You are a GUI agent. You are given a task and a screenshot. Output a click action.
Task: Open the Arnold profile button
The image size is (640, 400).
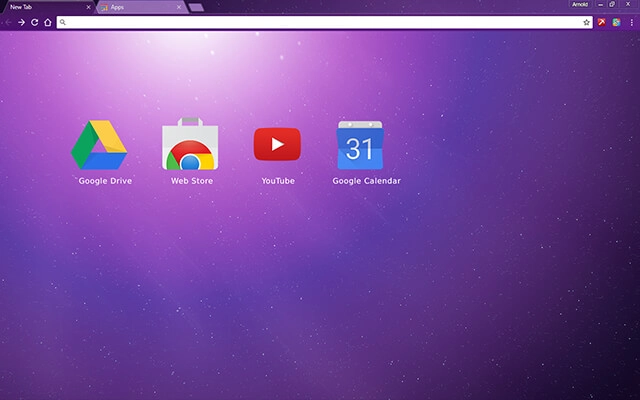tap(580, 4)
